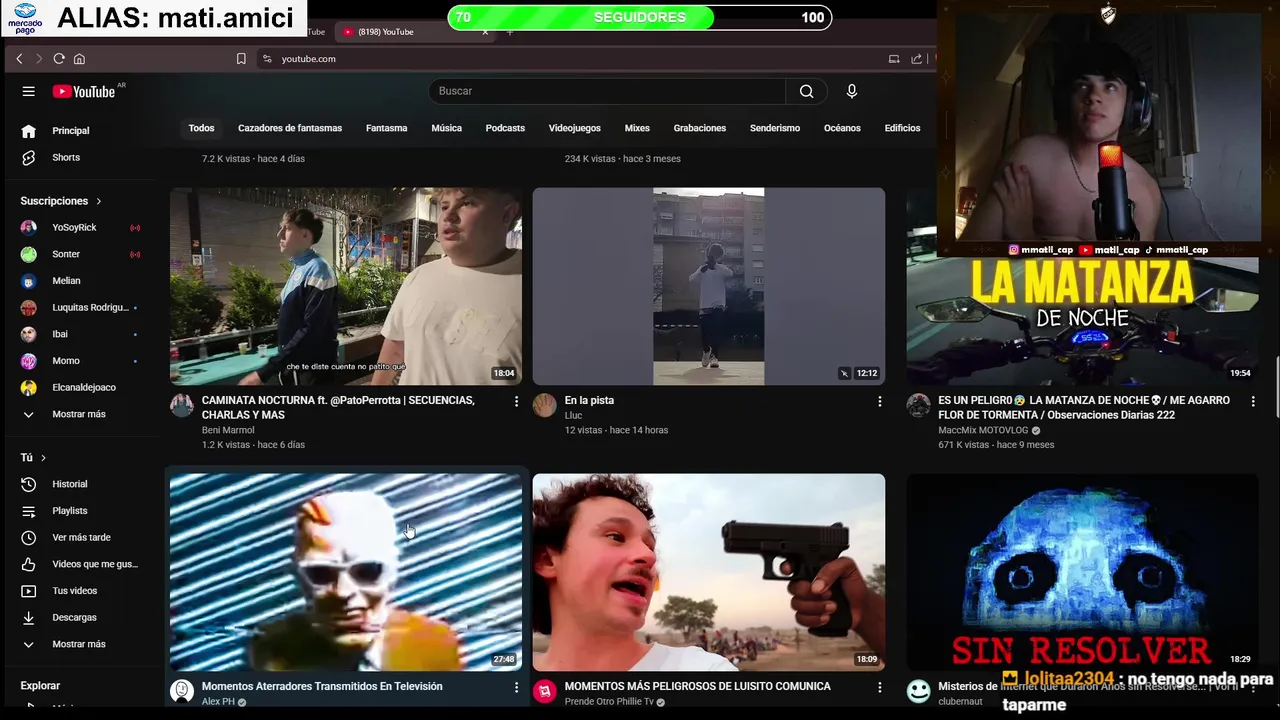Close the YouTube browser tab
The height and width of the screenshot is (720, 1280).
coord(485,32)
